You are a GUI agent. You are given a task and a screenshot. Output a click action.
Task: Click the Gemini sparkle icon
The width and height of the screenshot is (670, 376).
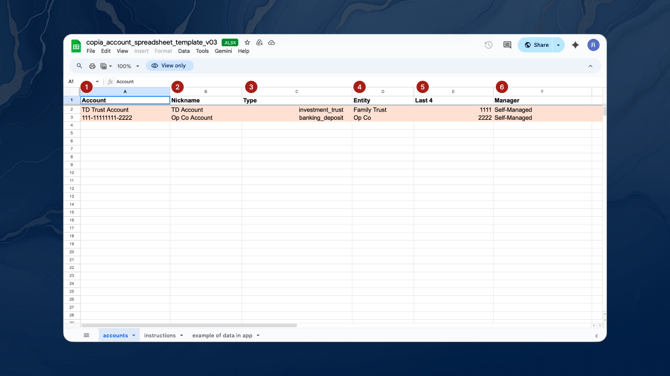point(575,45)
